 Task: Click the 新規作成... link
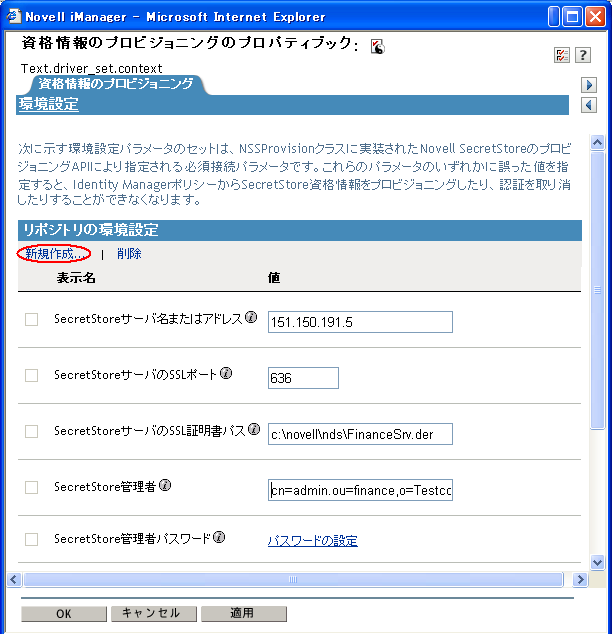(x=54, y=254)
